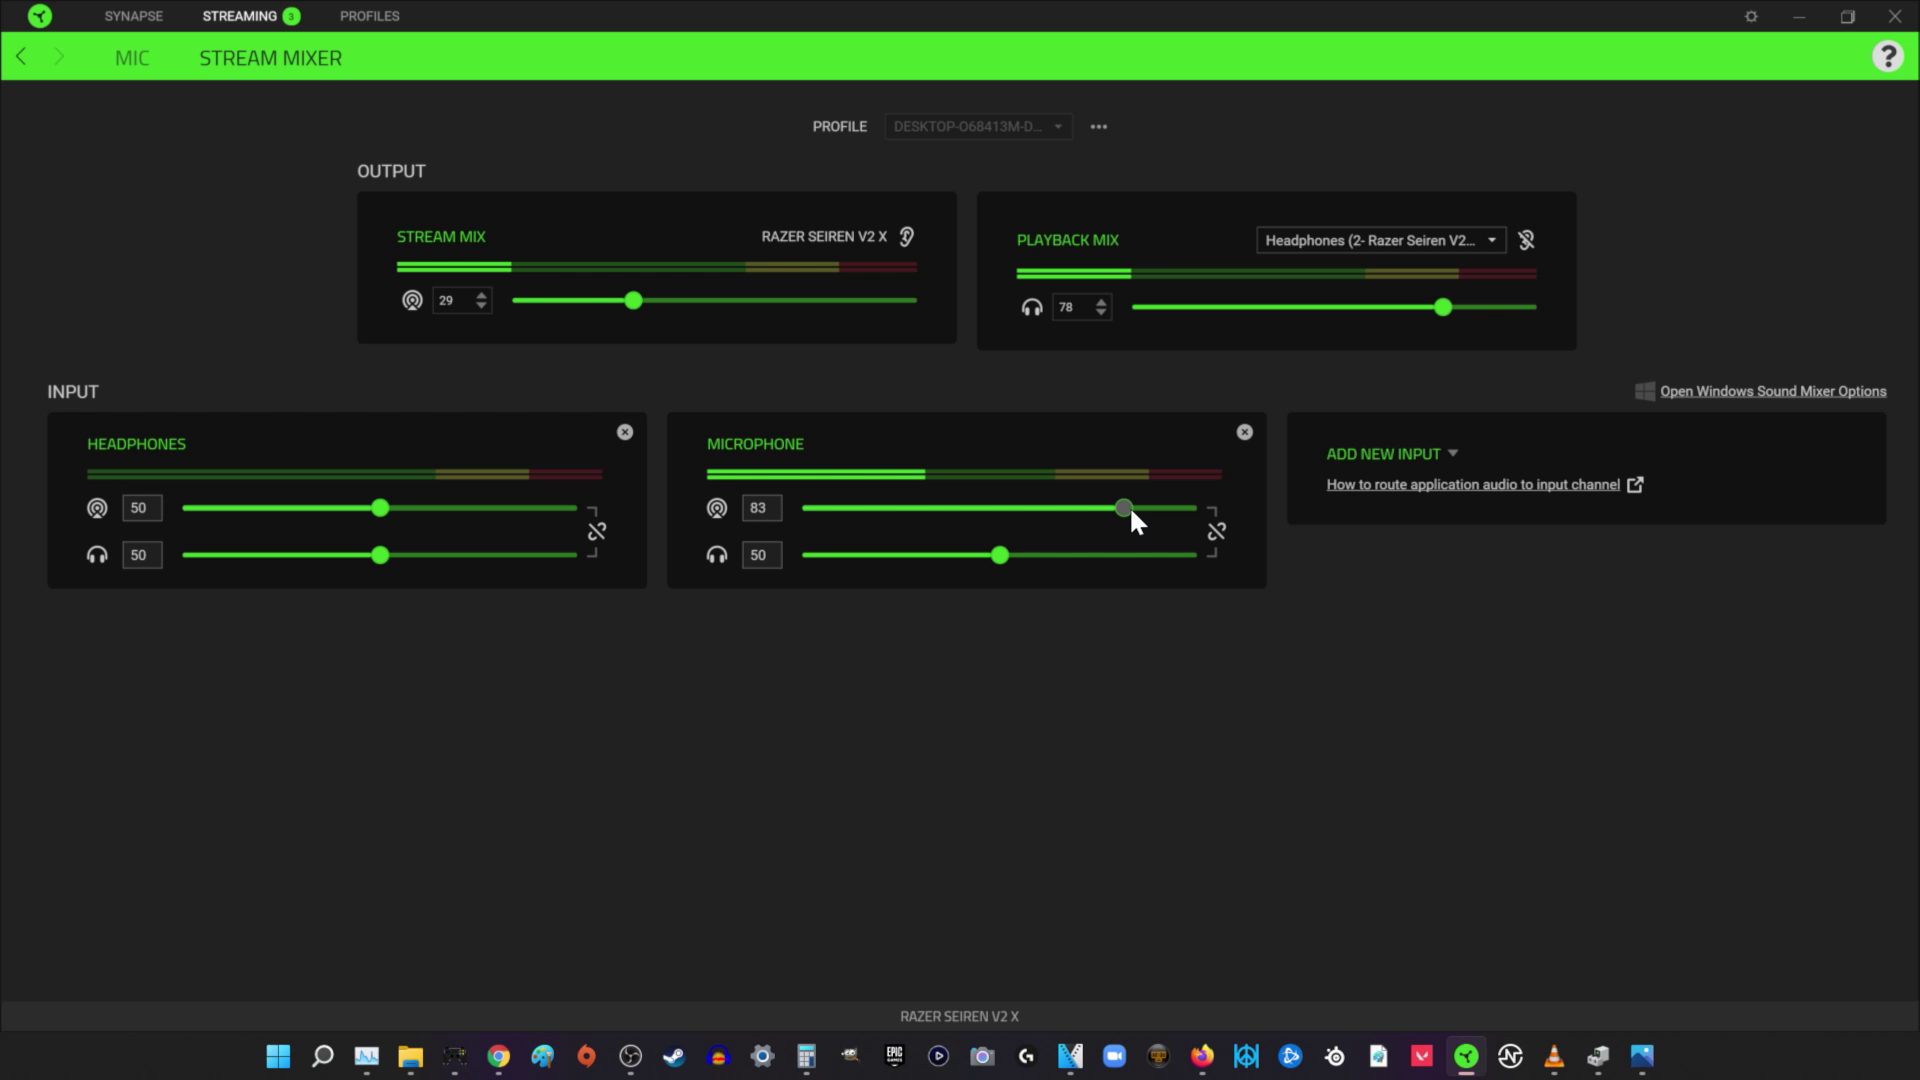
Task: Open the help question mark icon
Action: tap(1887, 57)
